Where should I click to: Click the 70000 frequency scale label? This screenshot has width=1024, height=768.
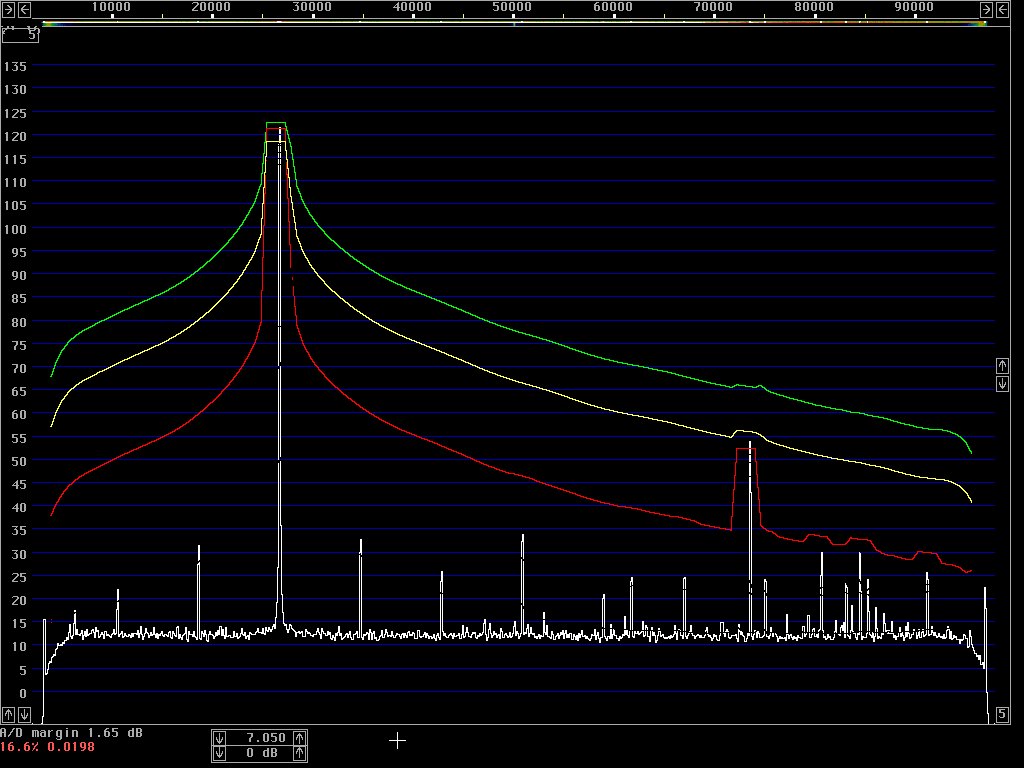pos(713,7)
